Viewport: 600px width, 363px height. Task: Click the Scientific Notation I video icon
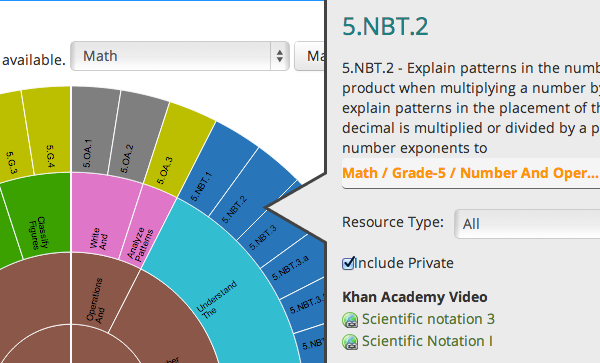click(350, 342)
